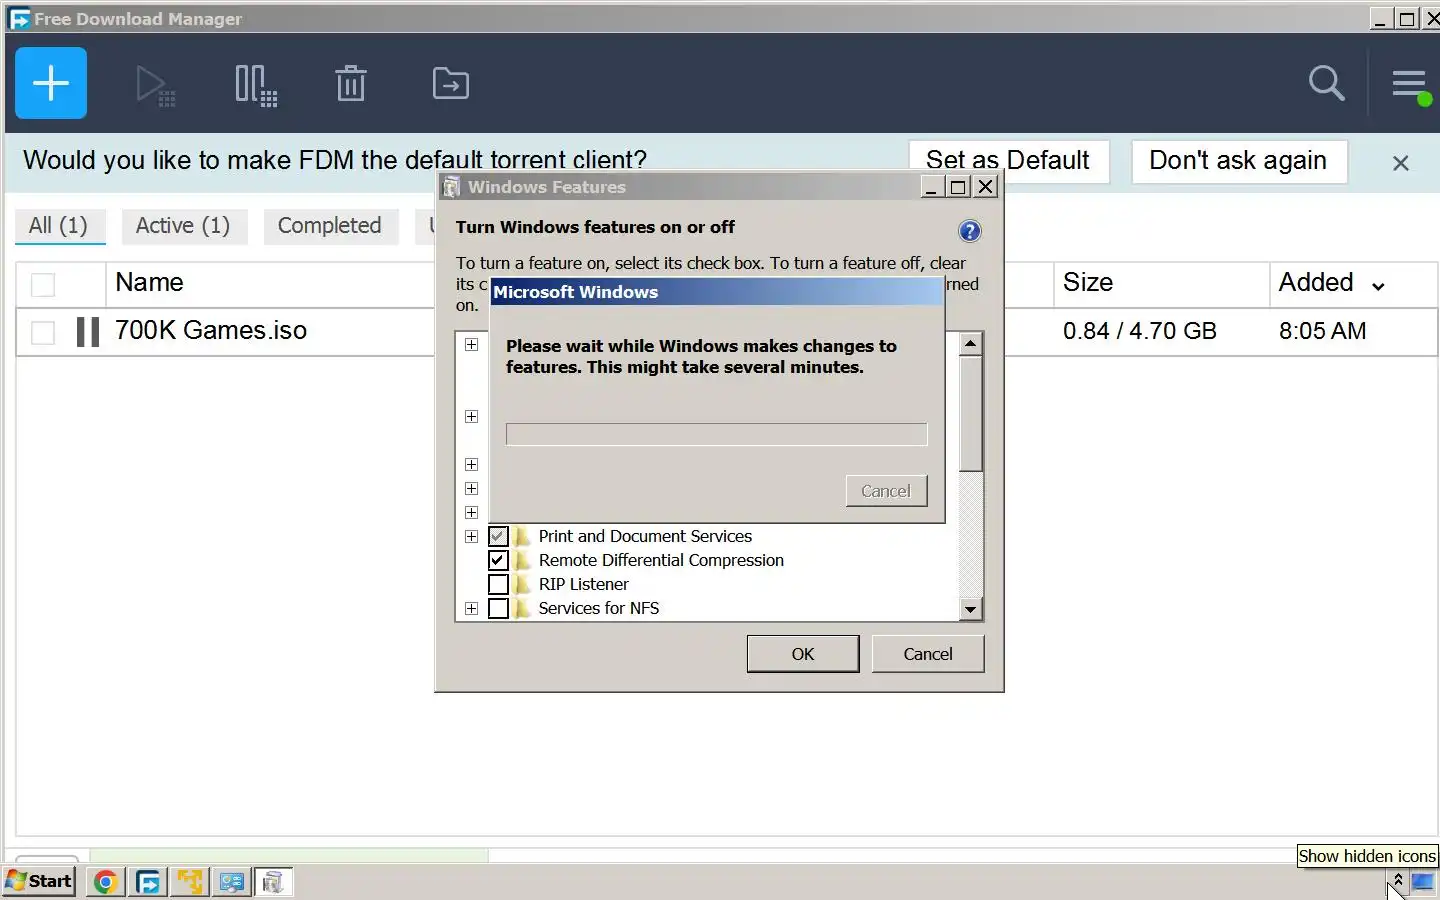The image size is (1440, 900).
Task: Open the search magnifier in Free Download Manager
Action: [1326, 83]
